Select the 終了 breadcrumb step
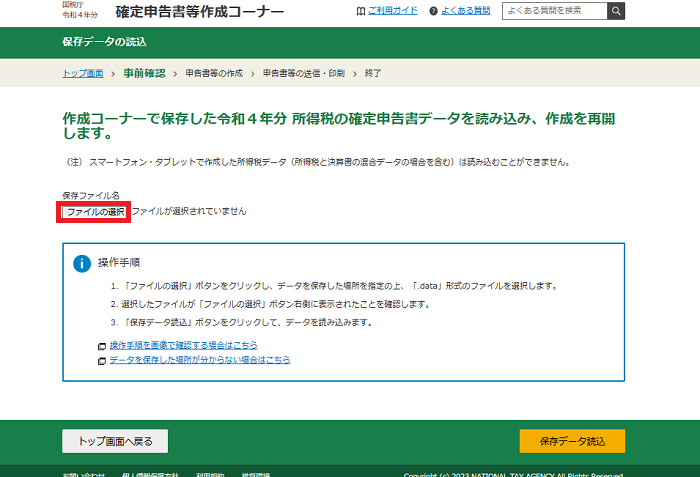Viewport: 700px width, 477px height. tap(373, 73)
